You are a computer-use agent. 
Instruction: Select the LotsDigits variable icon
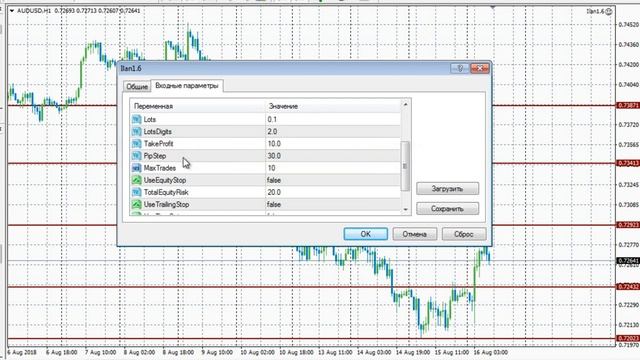(x=136, y=131)
